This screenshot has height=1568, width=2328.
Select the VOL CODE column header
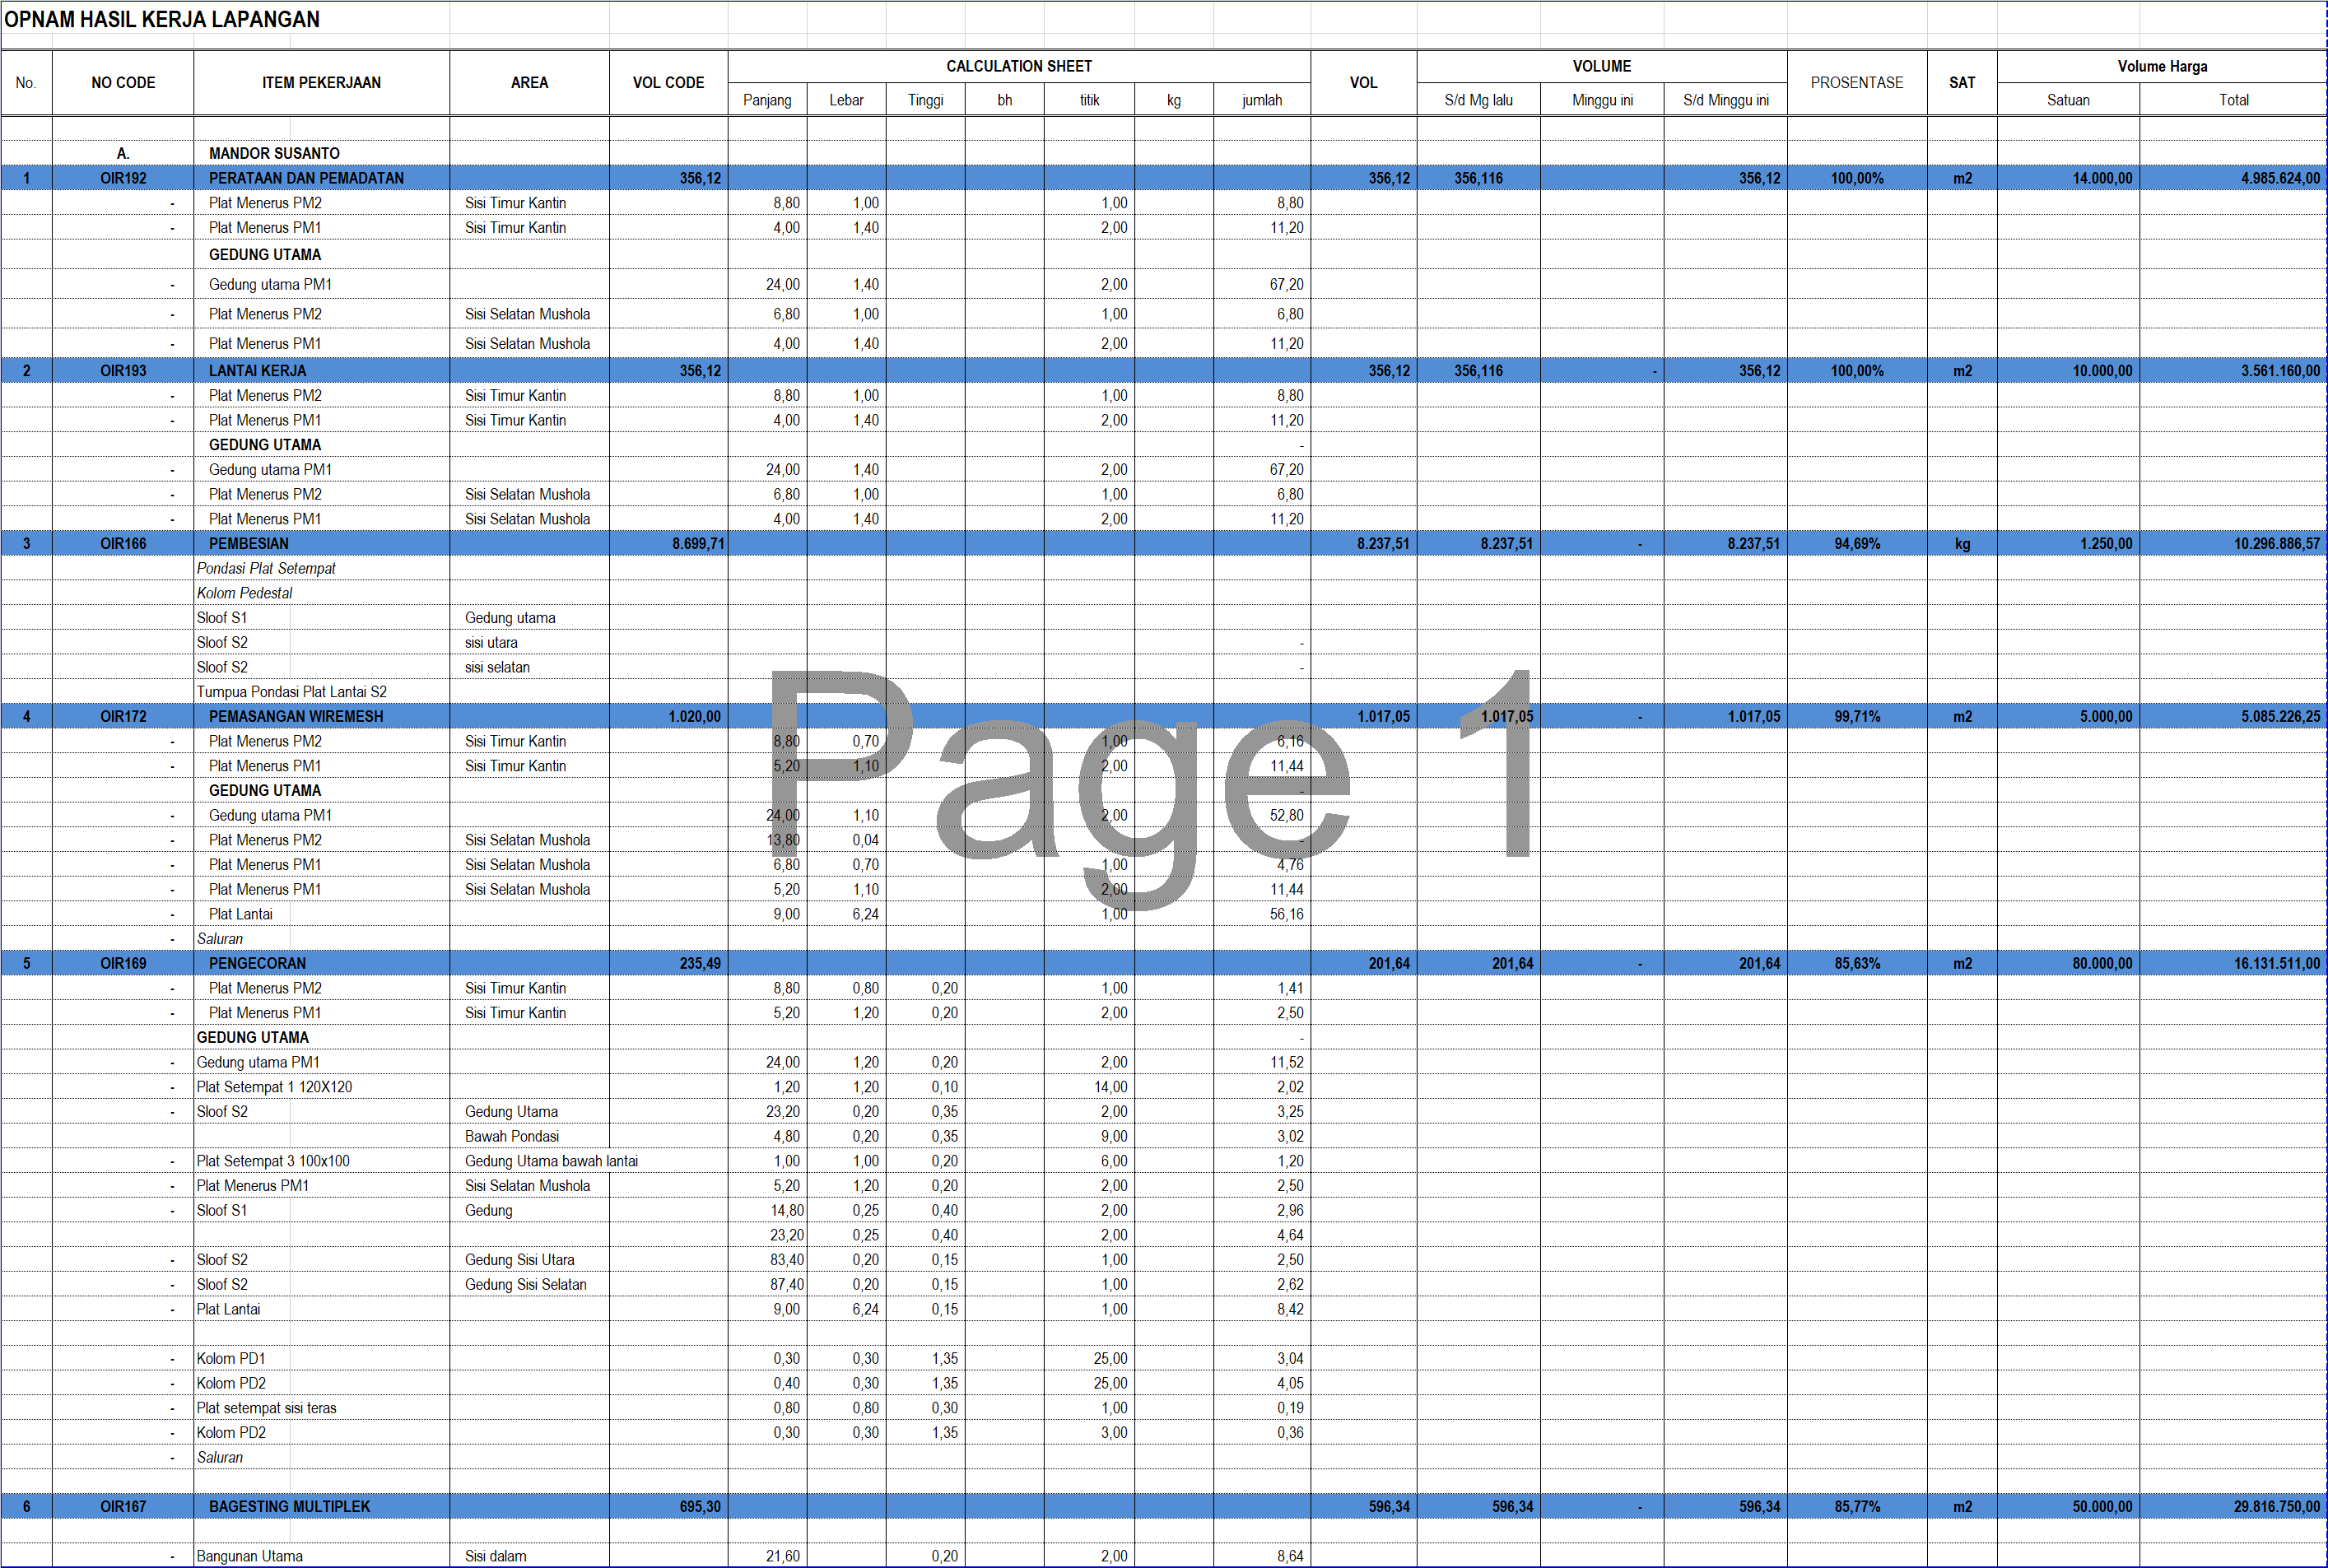point(668,83)
